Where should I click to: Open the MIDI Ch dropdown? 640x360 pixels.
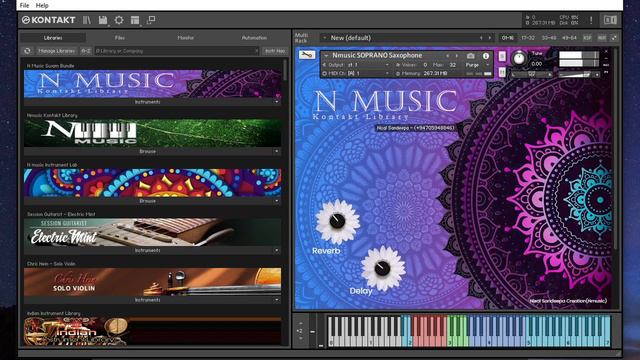point(356,73)
